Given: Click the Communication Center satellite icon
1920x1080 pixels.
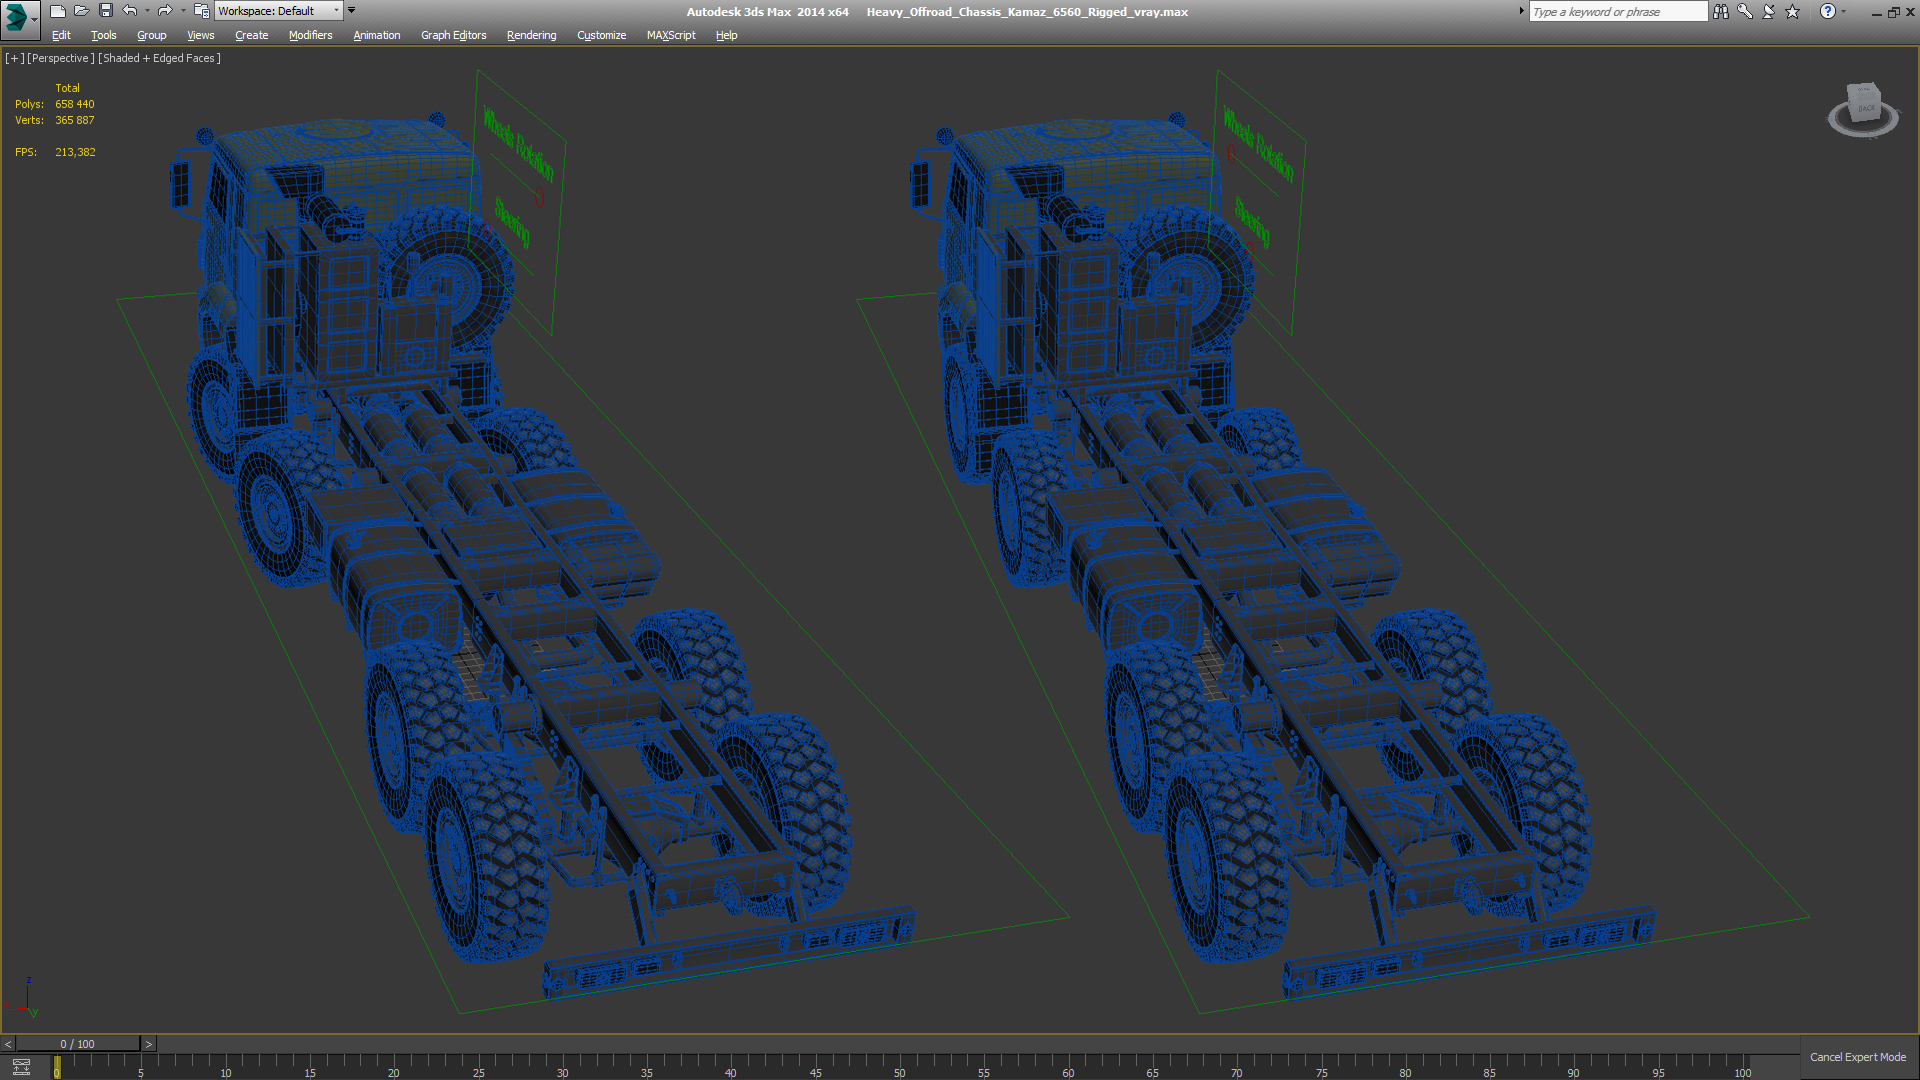Looking at the screenshot, I should click(1769, 11).
